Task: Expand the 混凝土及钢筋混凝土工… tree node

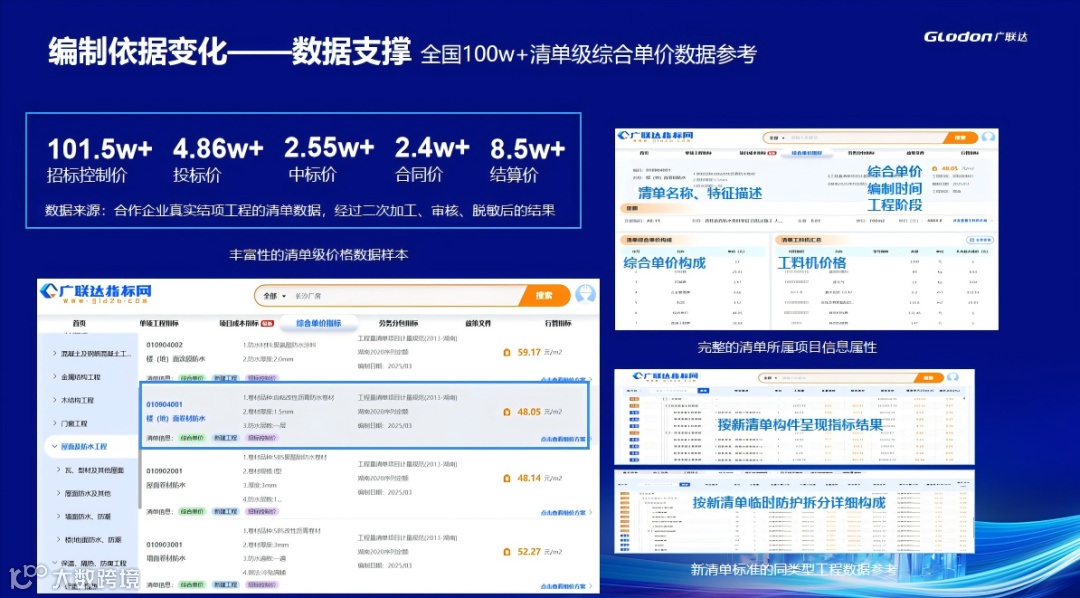Action: 56,354
